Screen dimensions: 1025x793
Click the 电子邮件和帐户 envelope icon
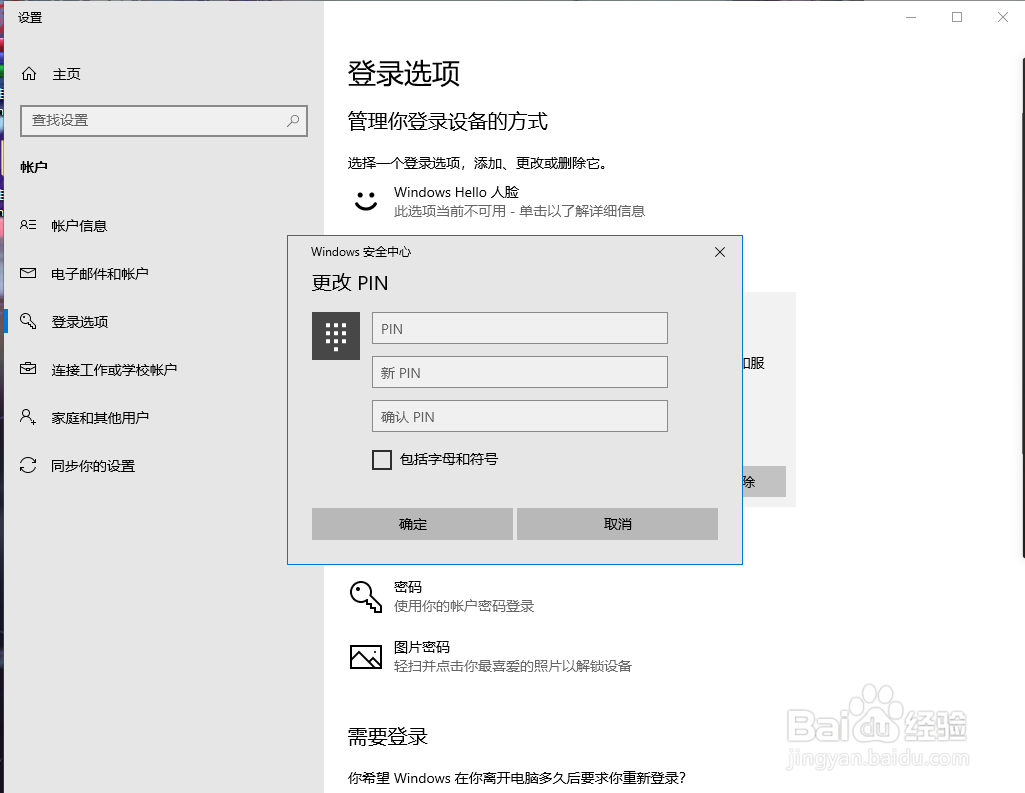(30, 273)
